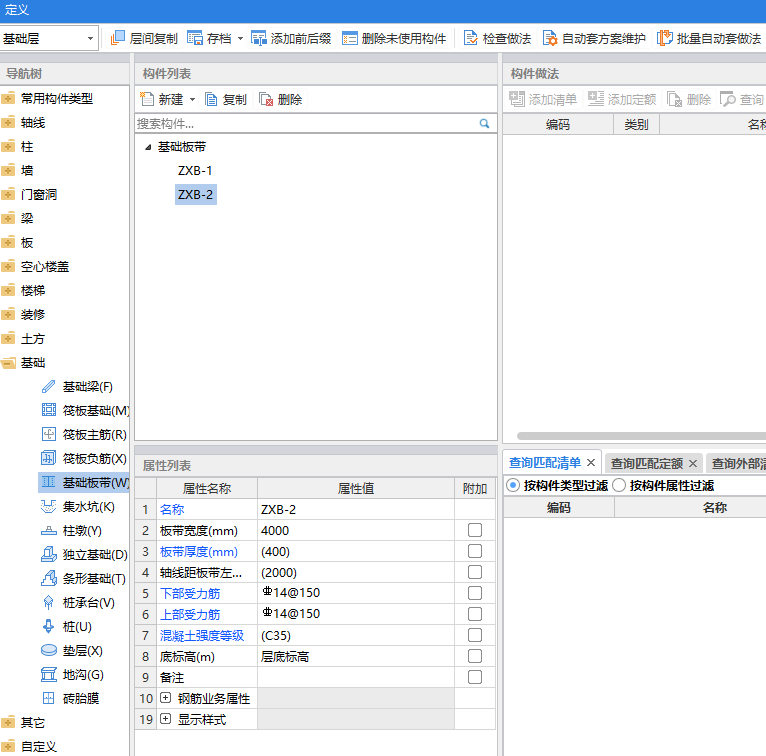Collapse the 基础板带 tree node
Screen dimensions: 766x756
[x=148, y=147]
